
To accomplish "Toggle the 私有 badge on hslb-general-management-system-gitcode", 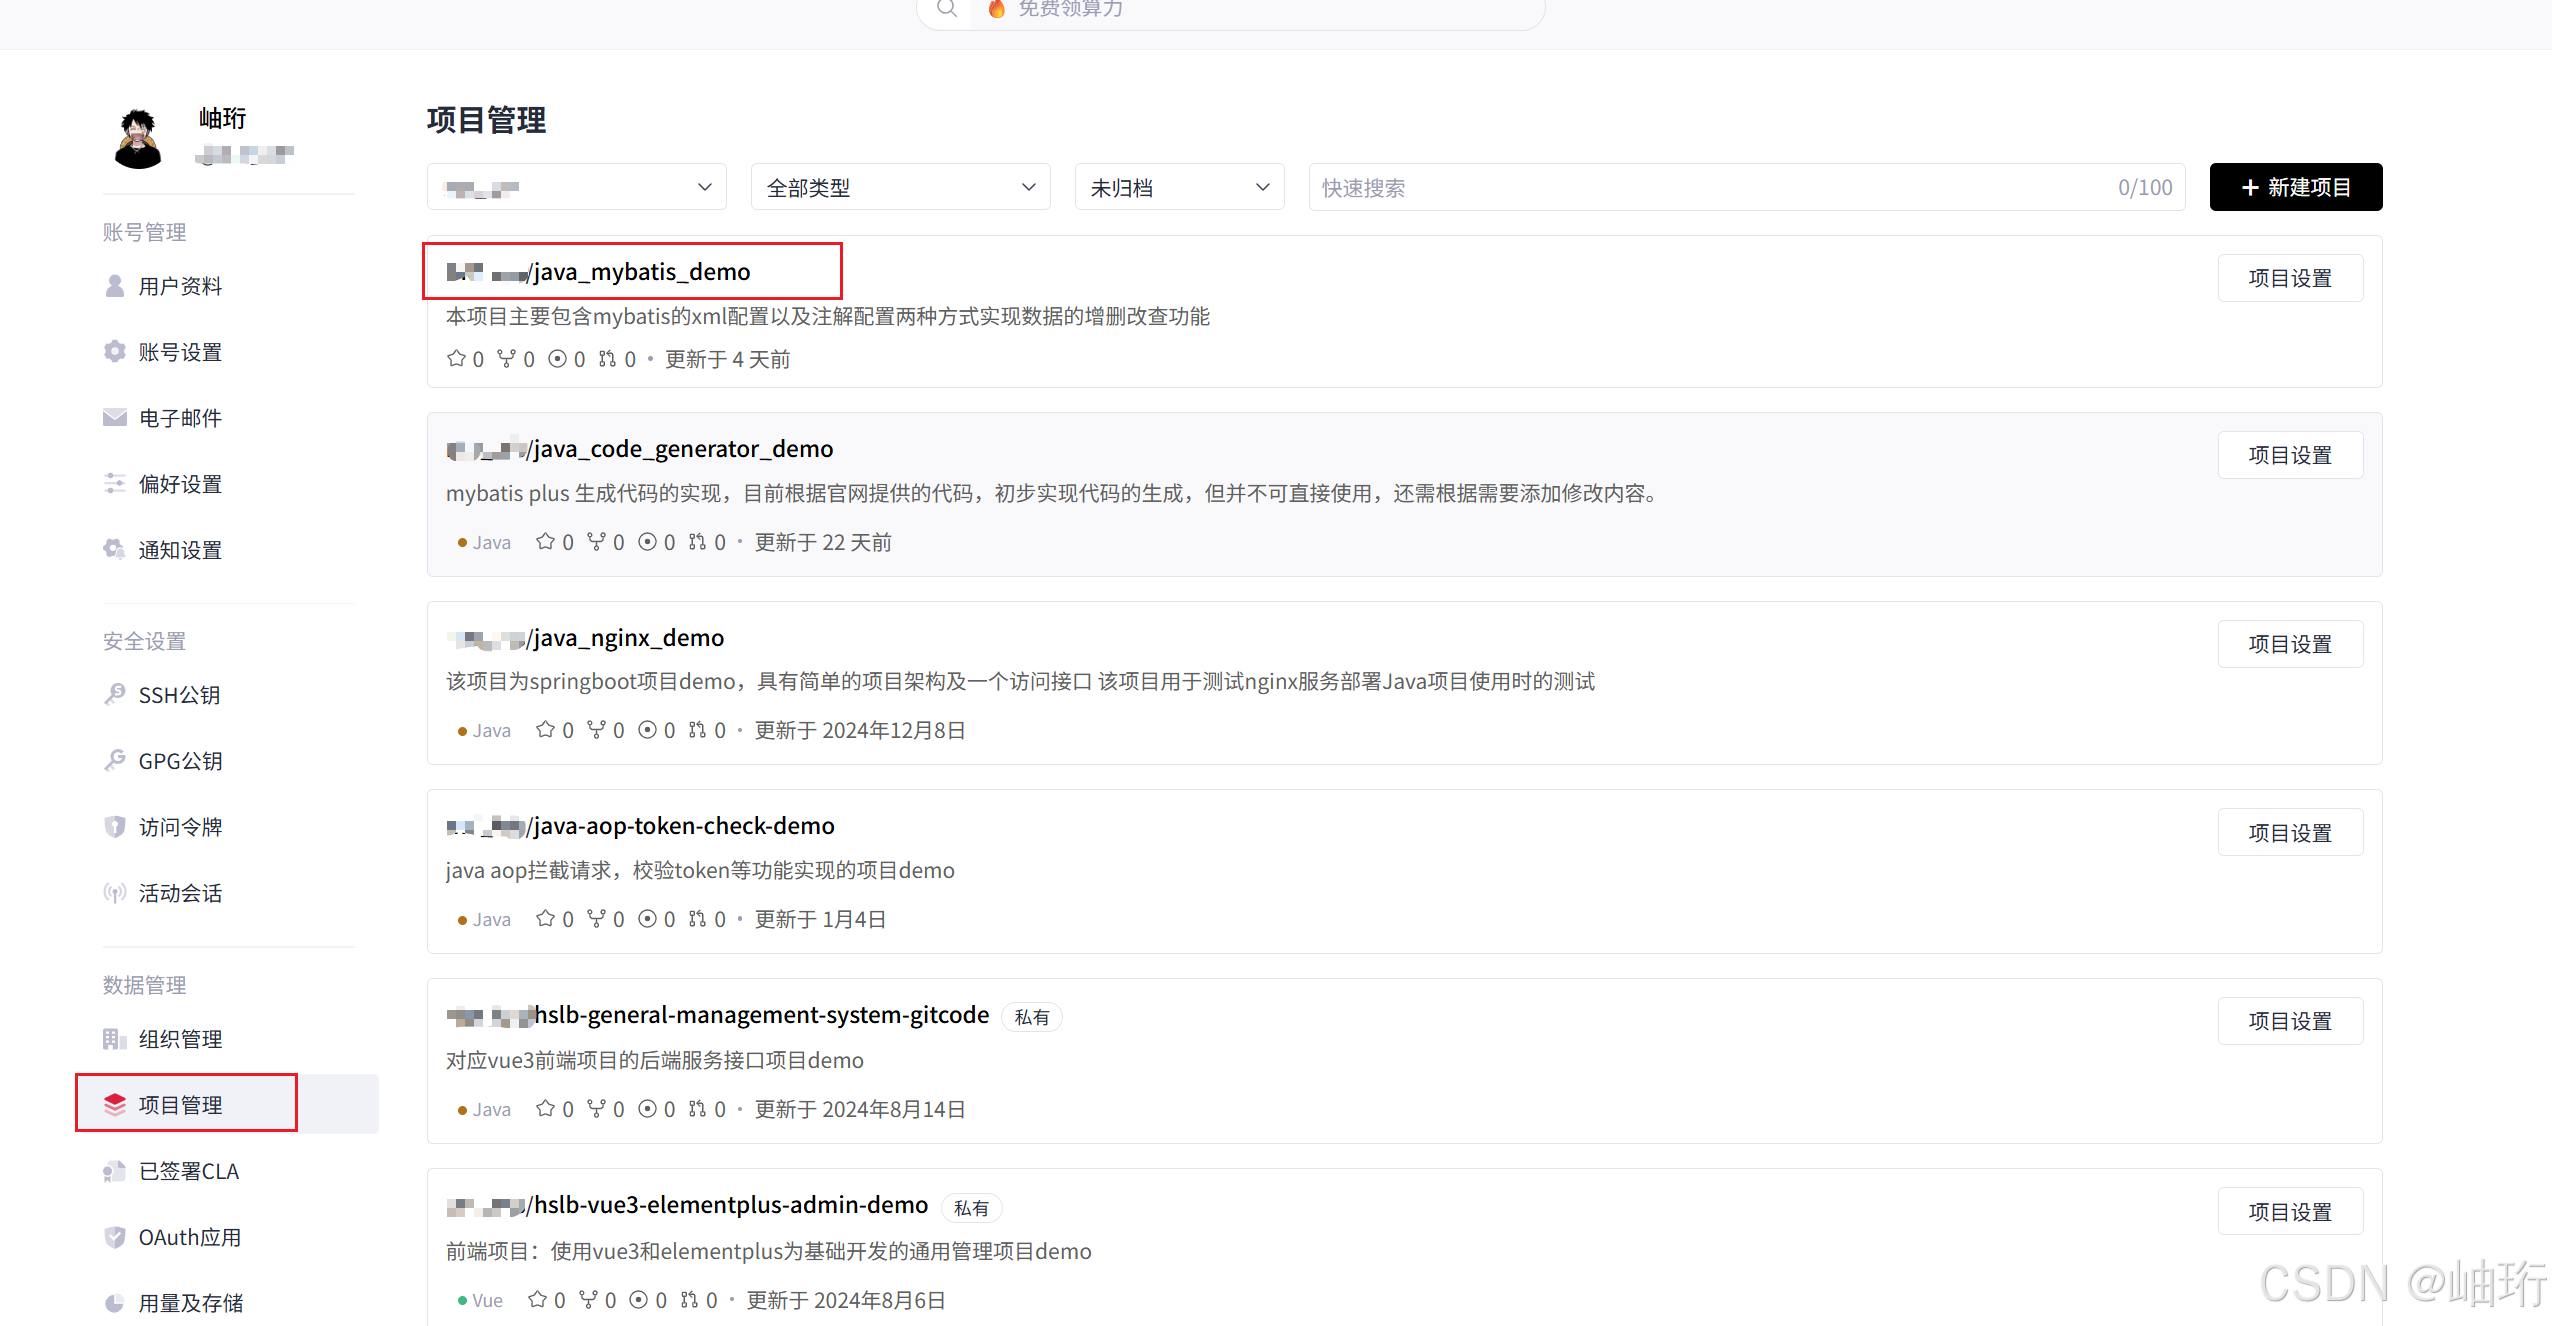I will click(x=1031, y=1016).
